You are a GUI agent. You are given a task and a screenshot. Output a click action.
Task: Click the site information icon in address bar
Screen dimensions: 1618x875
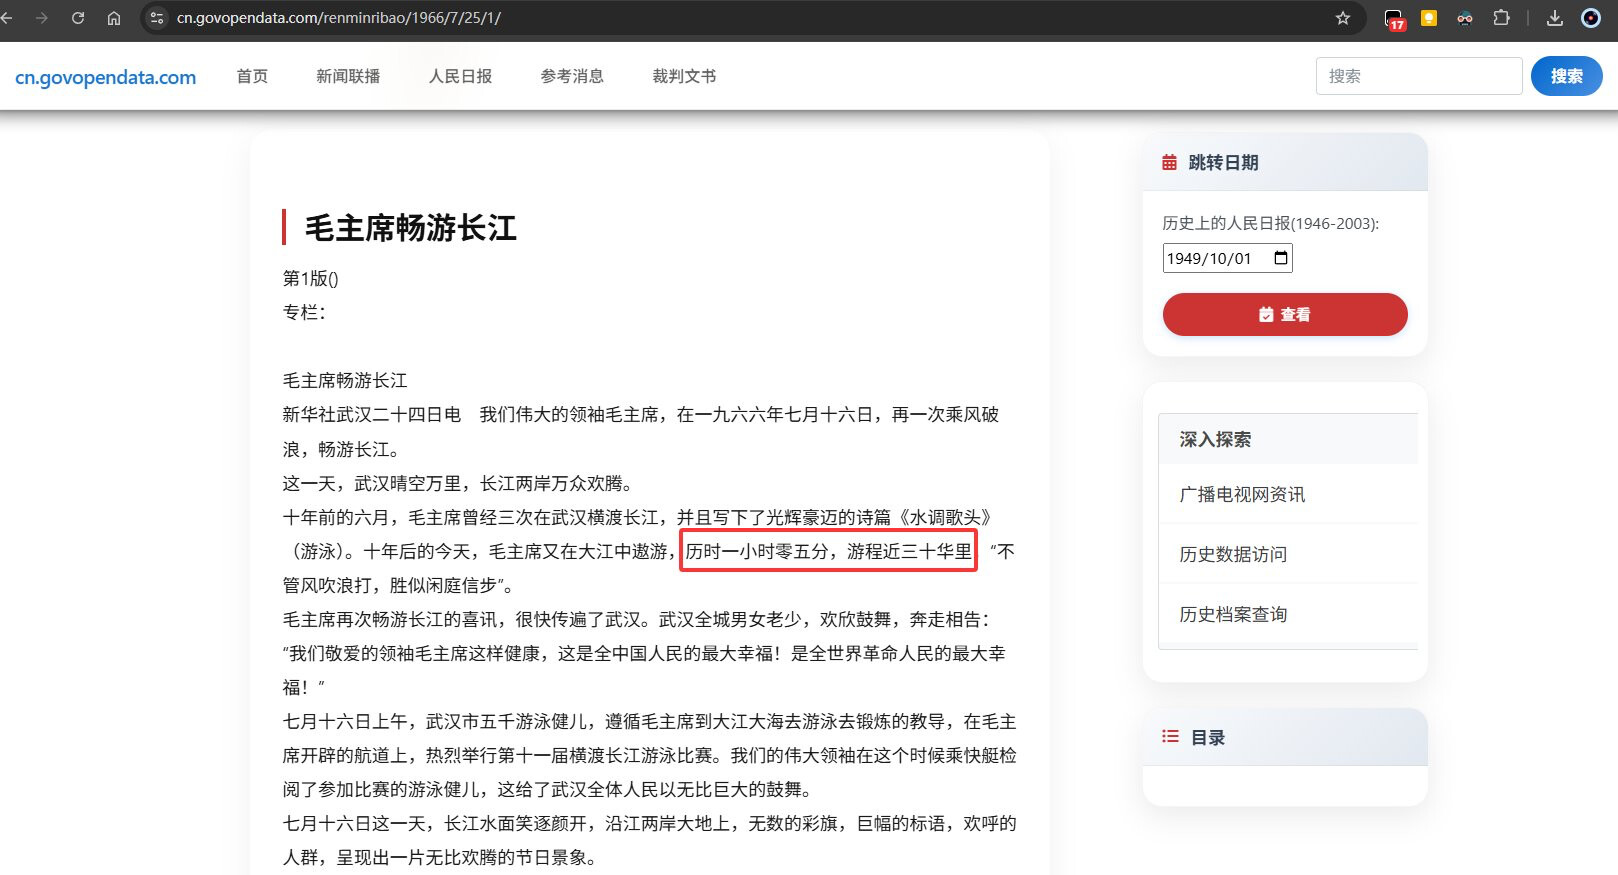[157, 18]
